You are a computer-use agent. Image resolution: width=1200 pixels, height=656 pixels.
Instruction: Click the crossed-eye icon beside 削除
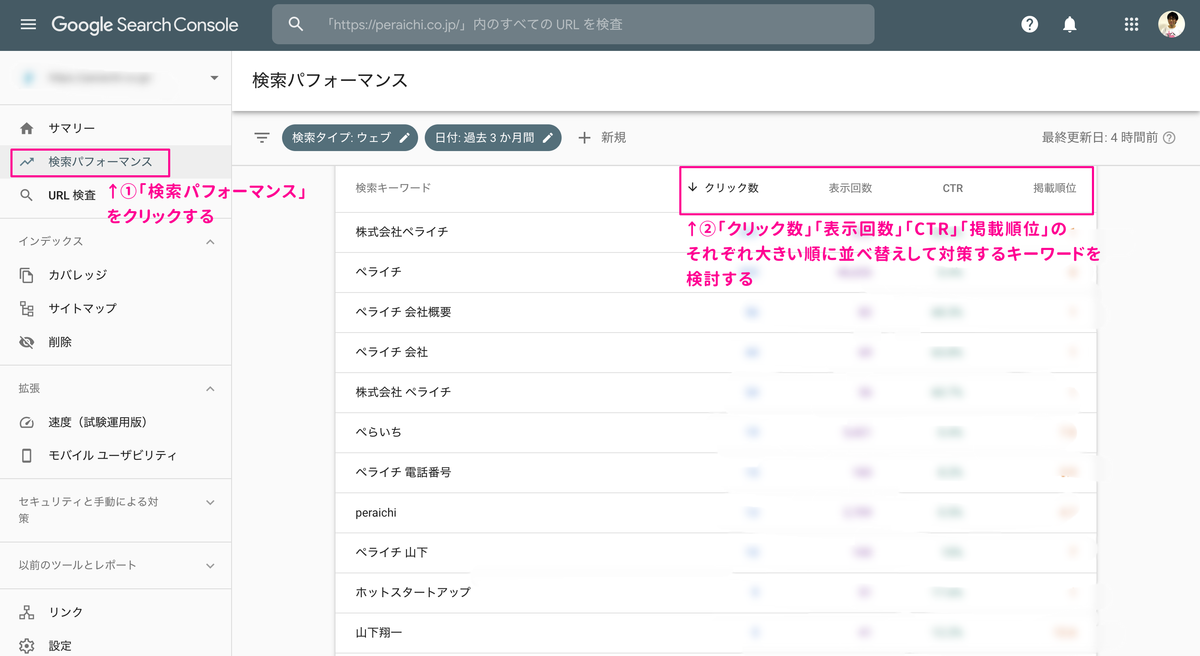(27, 342)
